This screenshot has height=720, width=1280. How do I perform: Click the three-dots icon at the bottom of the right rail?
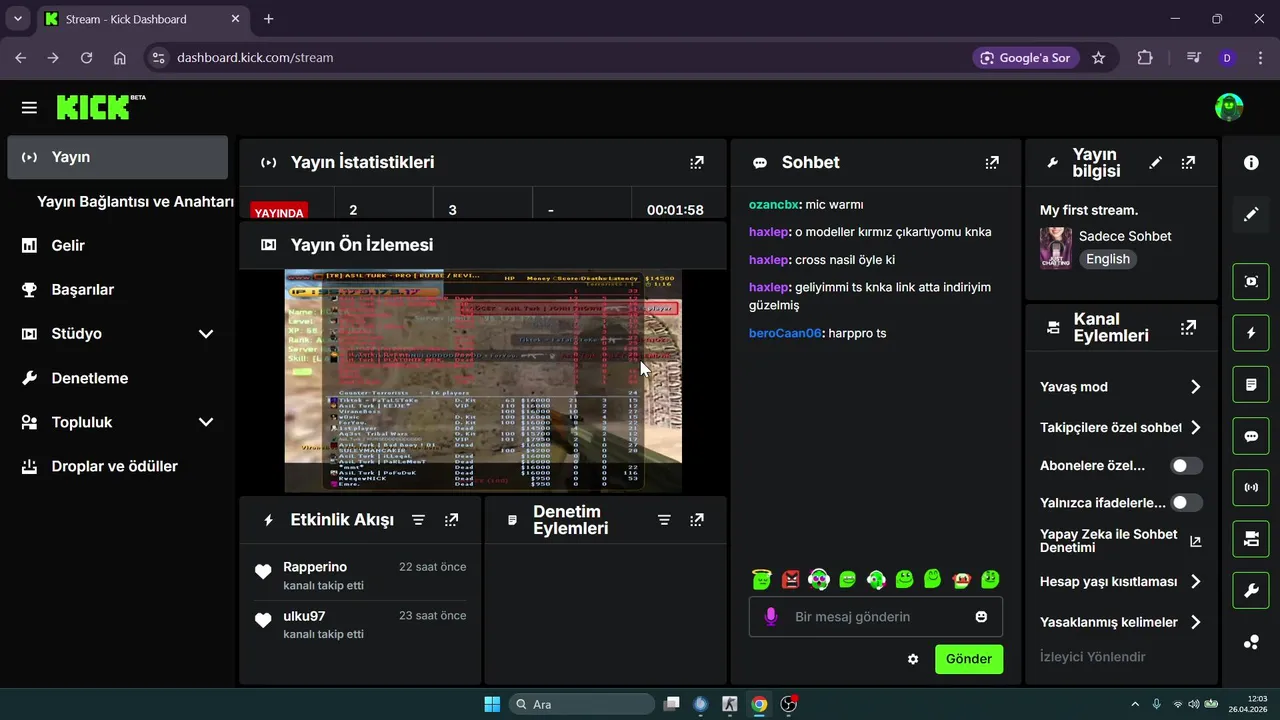(1251, 643)
